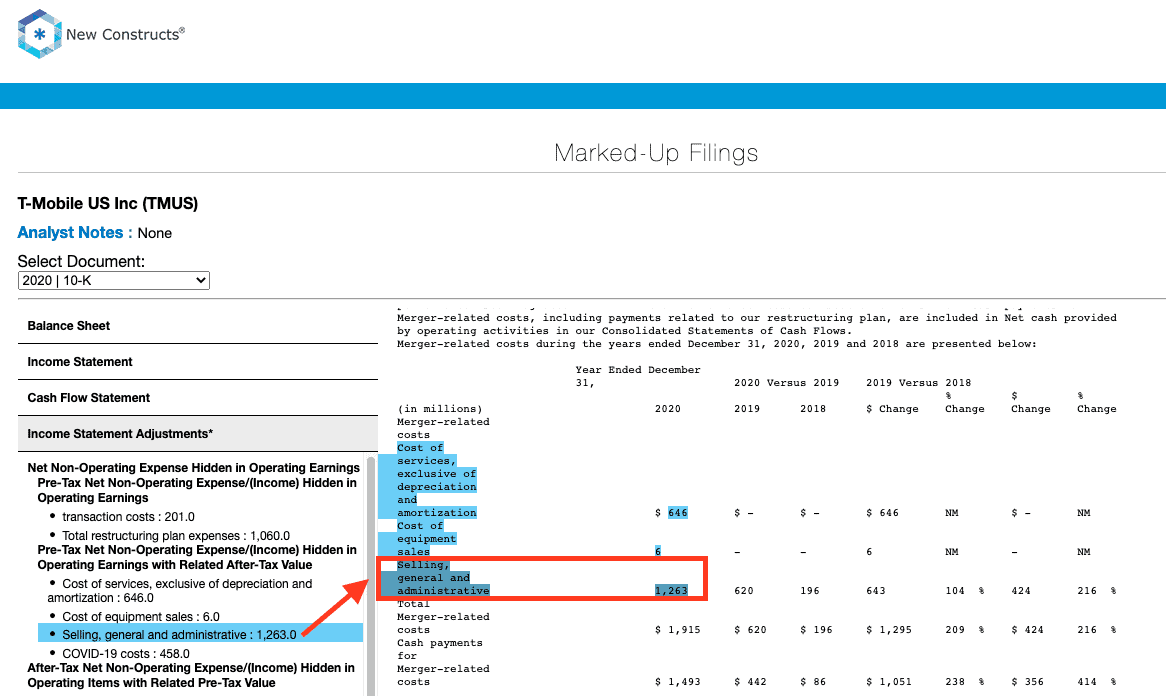1166x696 pixels.
Task: Open the Select Document dropdown showing 2020 | 10-K
Action: pos(114,280)
